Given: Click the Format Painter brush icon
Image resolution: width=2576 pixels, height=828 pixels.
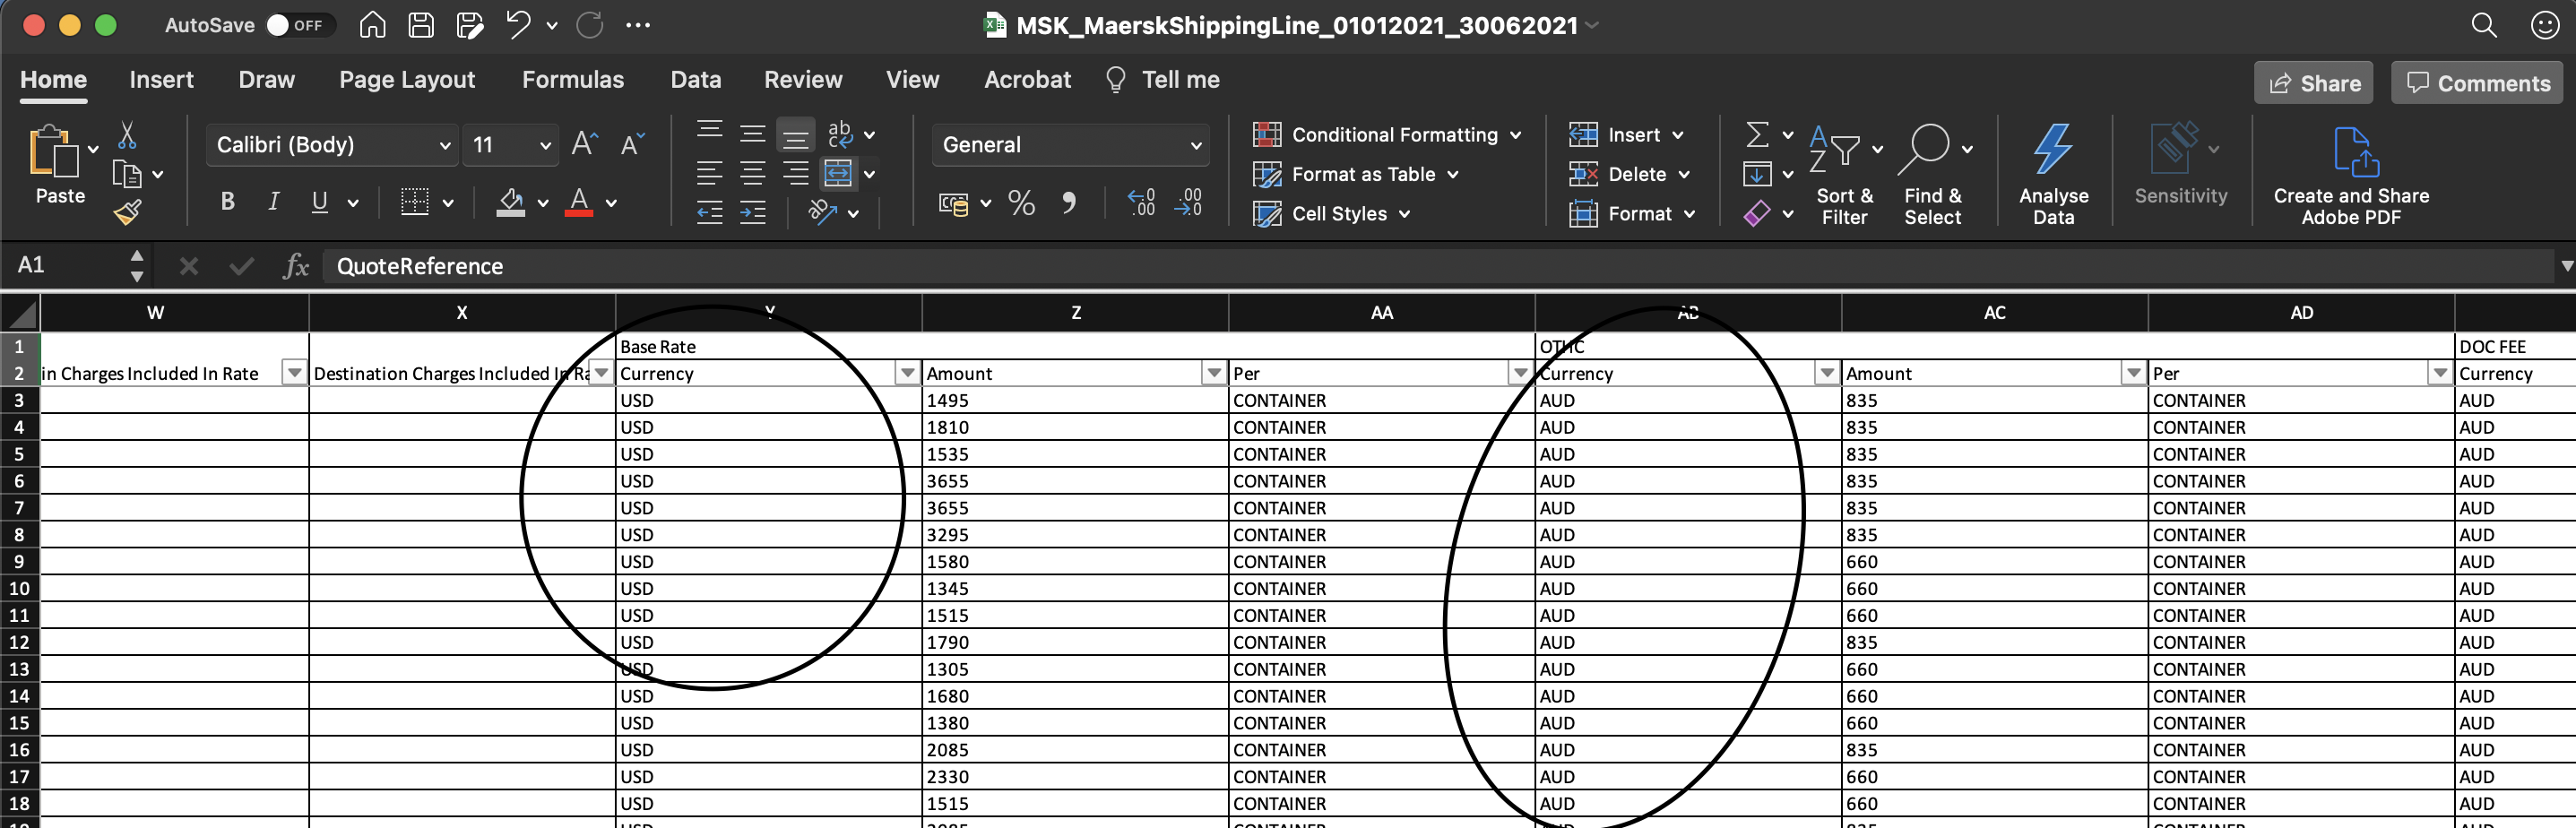Looking at the screenshot, I should [x=127, y=212].
